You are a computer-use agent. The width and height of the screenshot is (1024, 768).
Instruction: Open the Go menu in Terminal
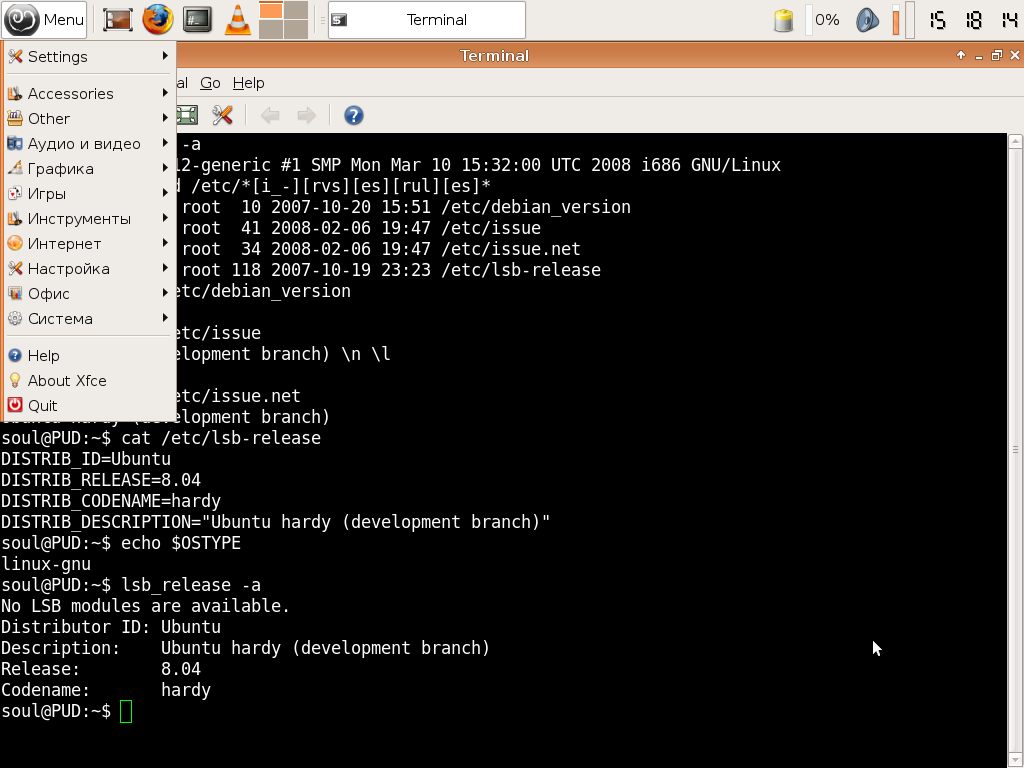(x=210, y=83)
